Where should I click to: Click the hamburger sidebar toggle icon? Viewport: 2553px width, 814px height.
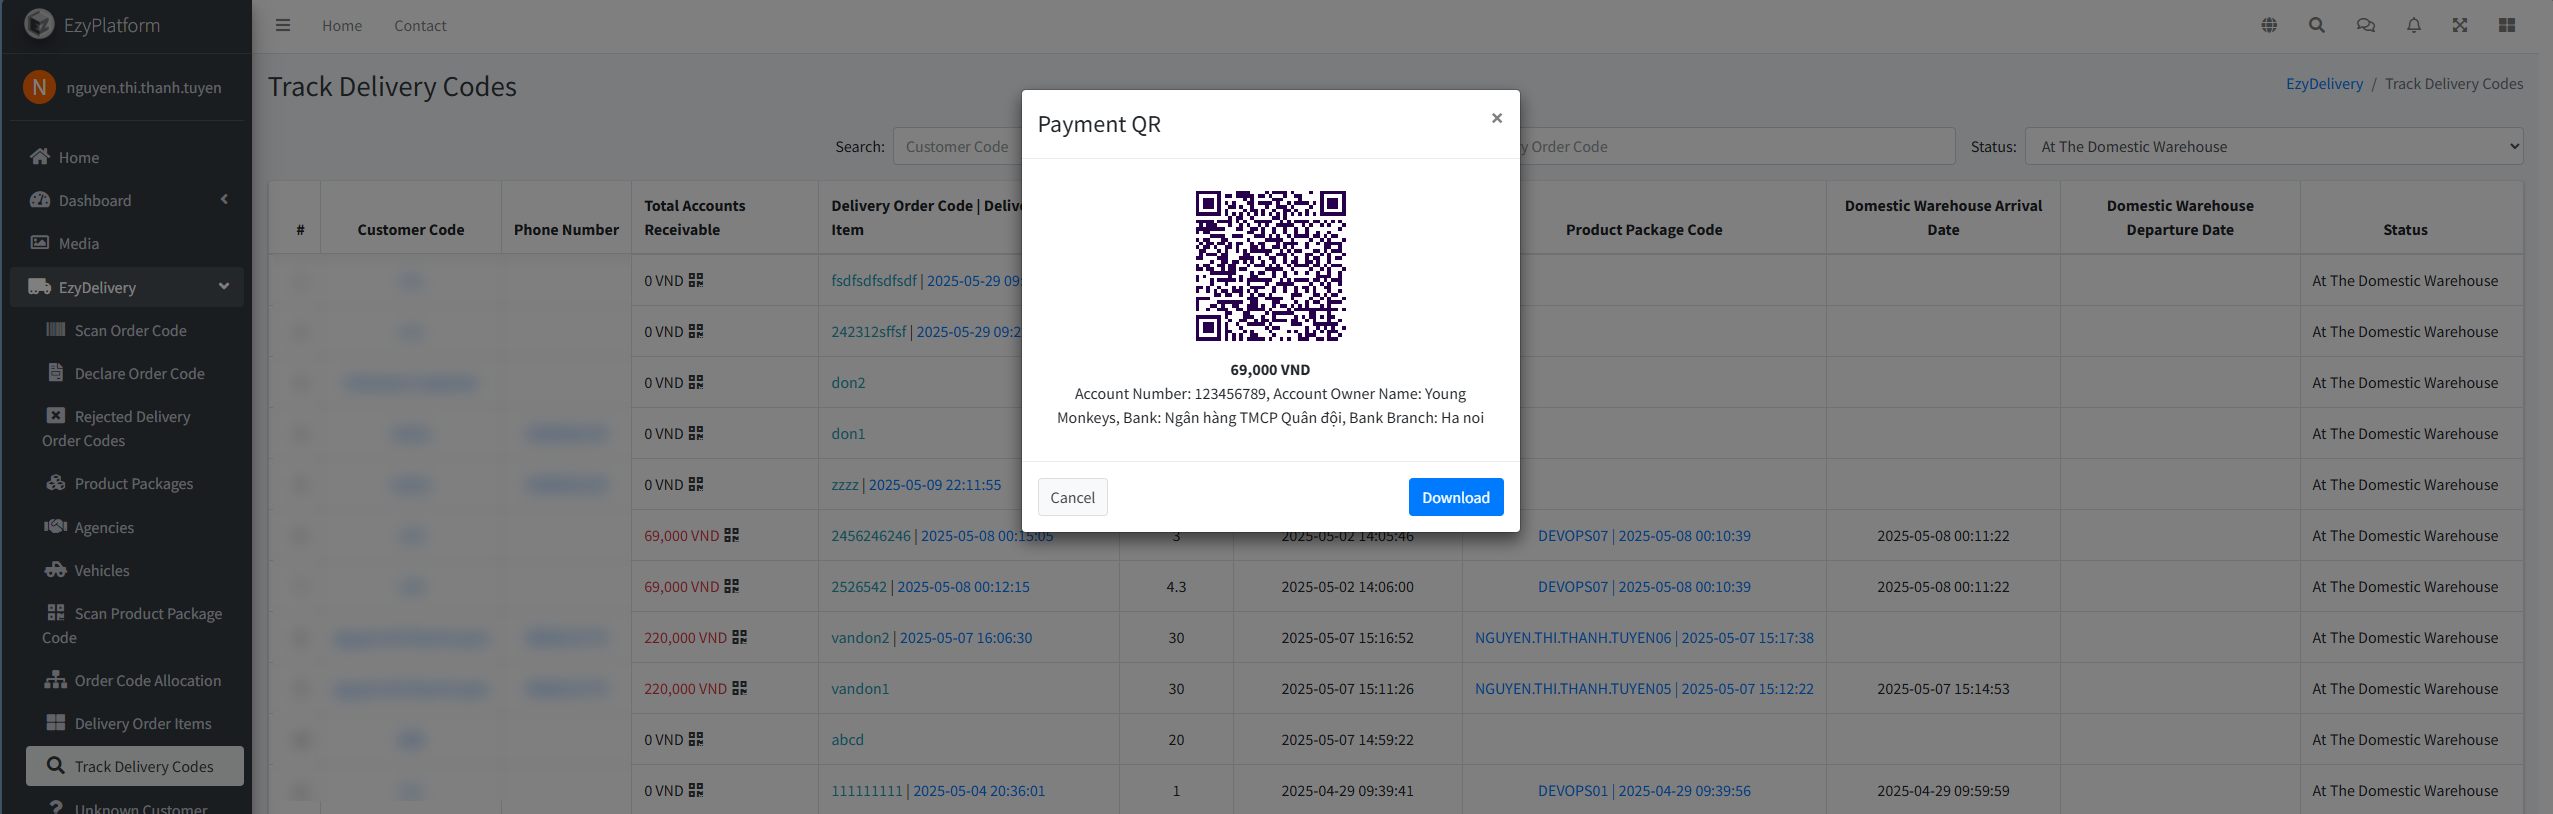283,25
